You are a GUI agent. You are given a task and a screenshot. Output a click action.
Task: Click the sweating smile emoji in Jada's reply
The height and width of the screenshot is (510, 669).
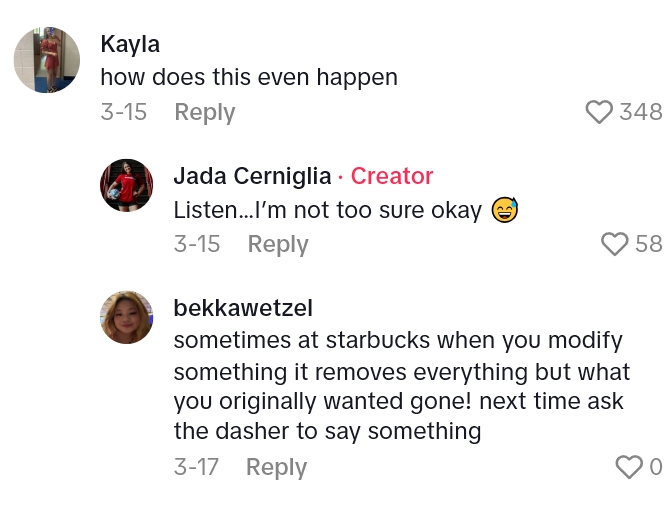point(505,211)
